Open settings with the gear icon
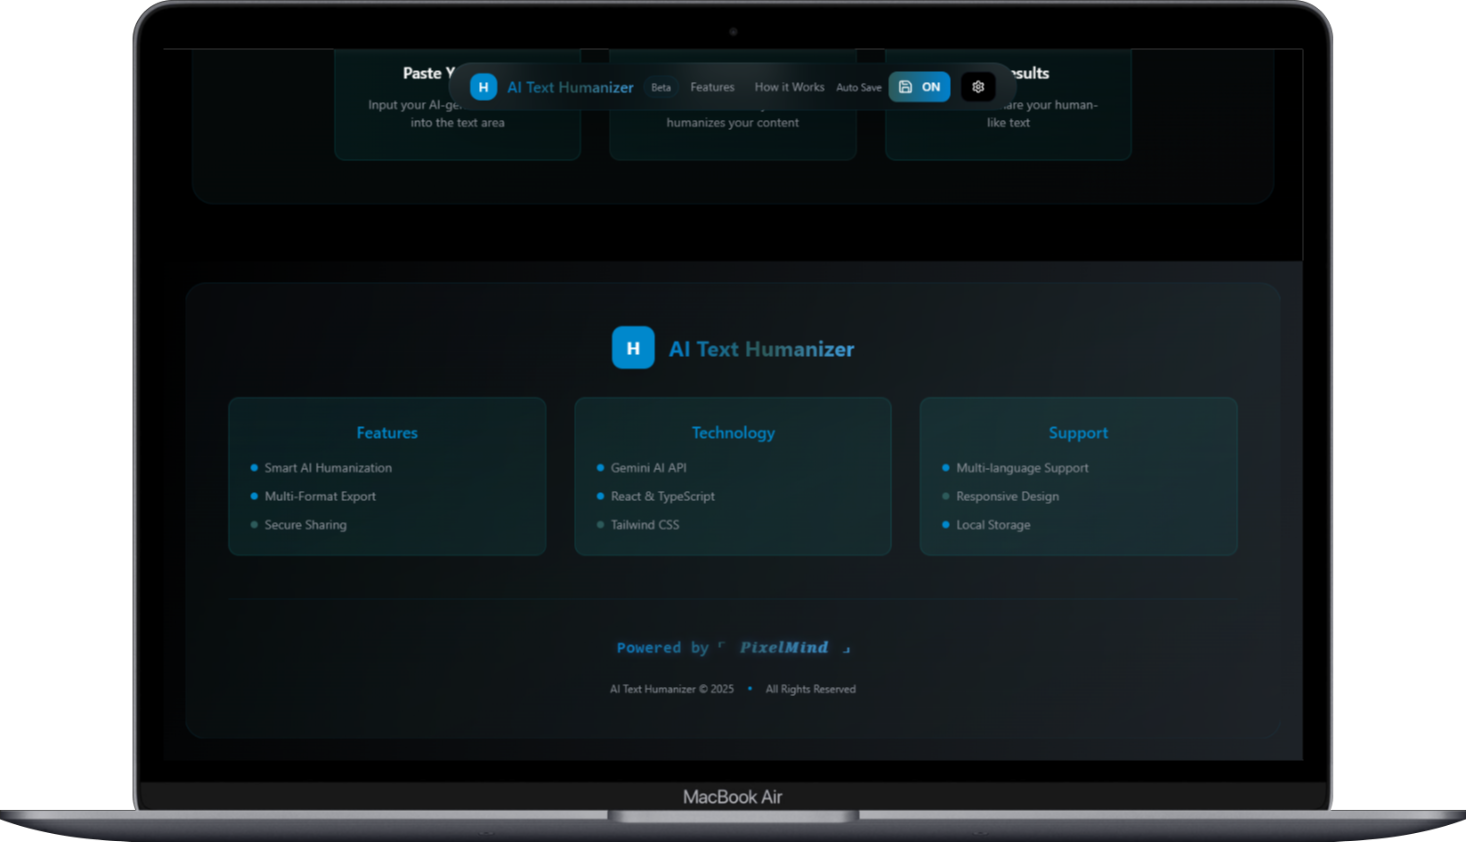The width and height of the screenshot is (1466, 842). click(978, 87)
